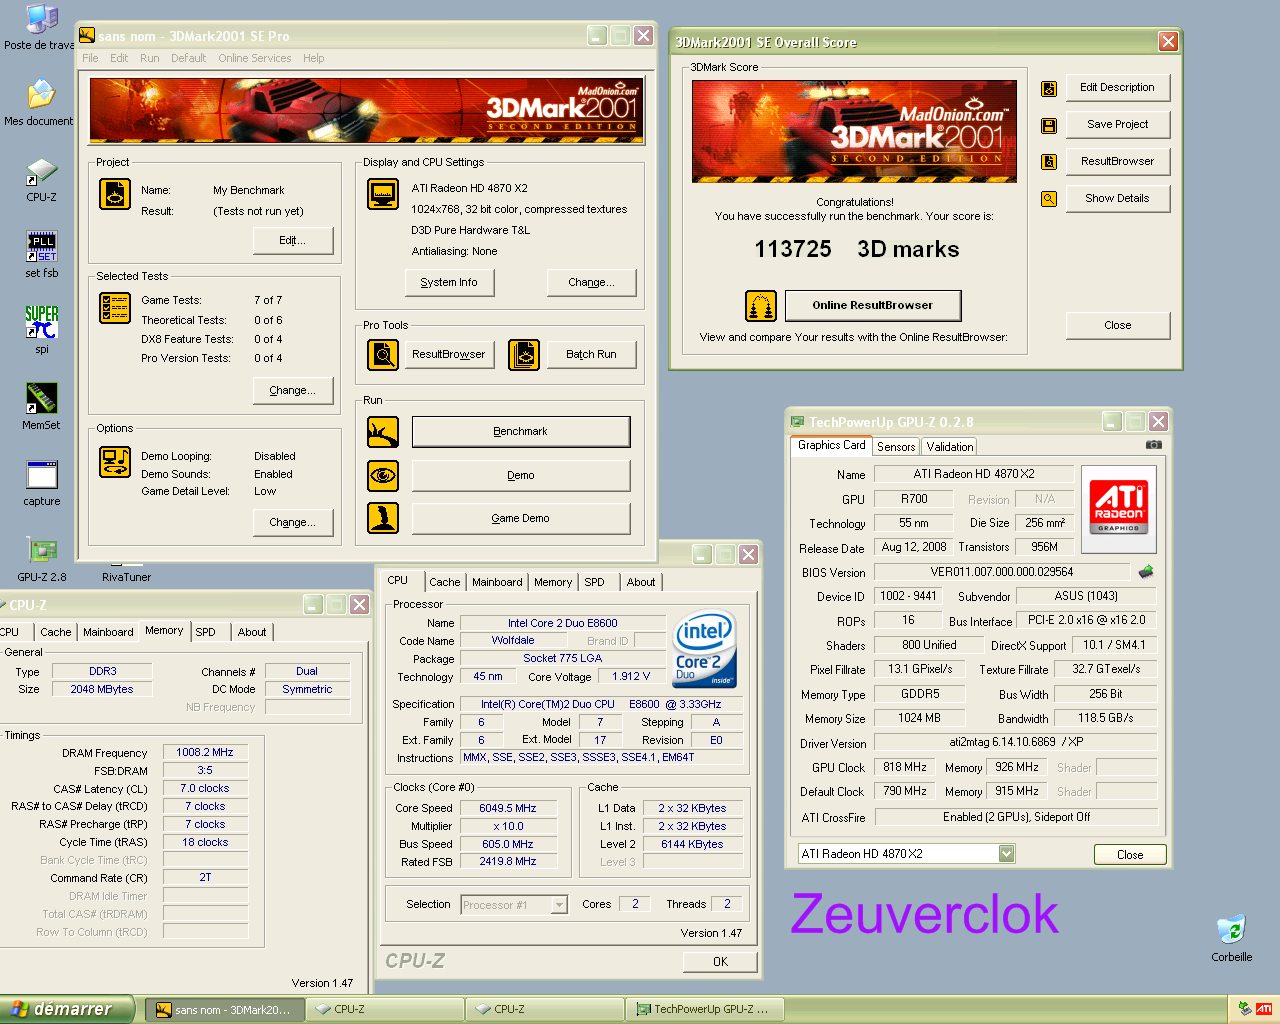Click OK button in CPU-Z window
The width and height of the screenshot is (1280, 1024).
720,962
